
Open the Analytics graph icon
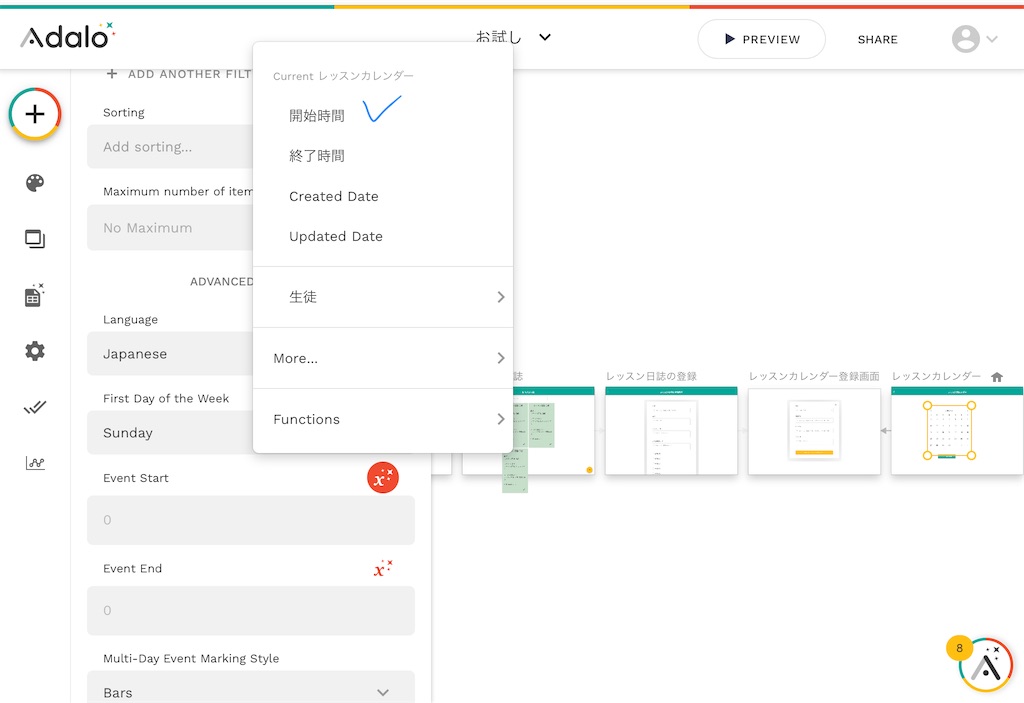(34, 463)
